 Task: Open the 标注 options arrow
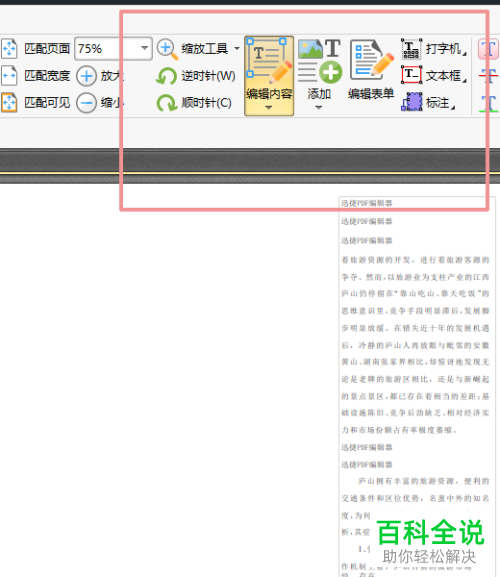point(453,107)
